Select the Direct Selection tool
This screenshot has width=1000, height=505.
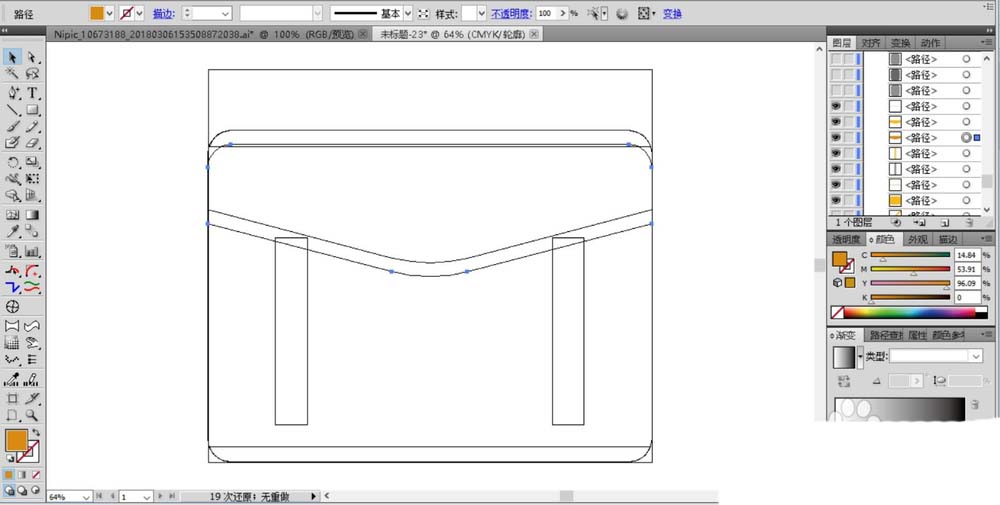coord(32,57)
